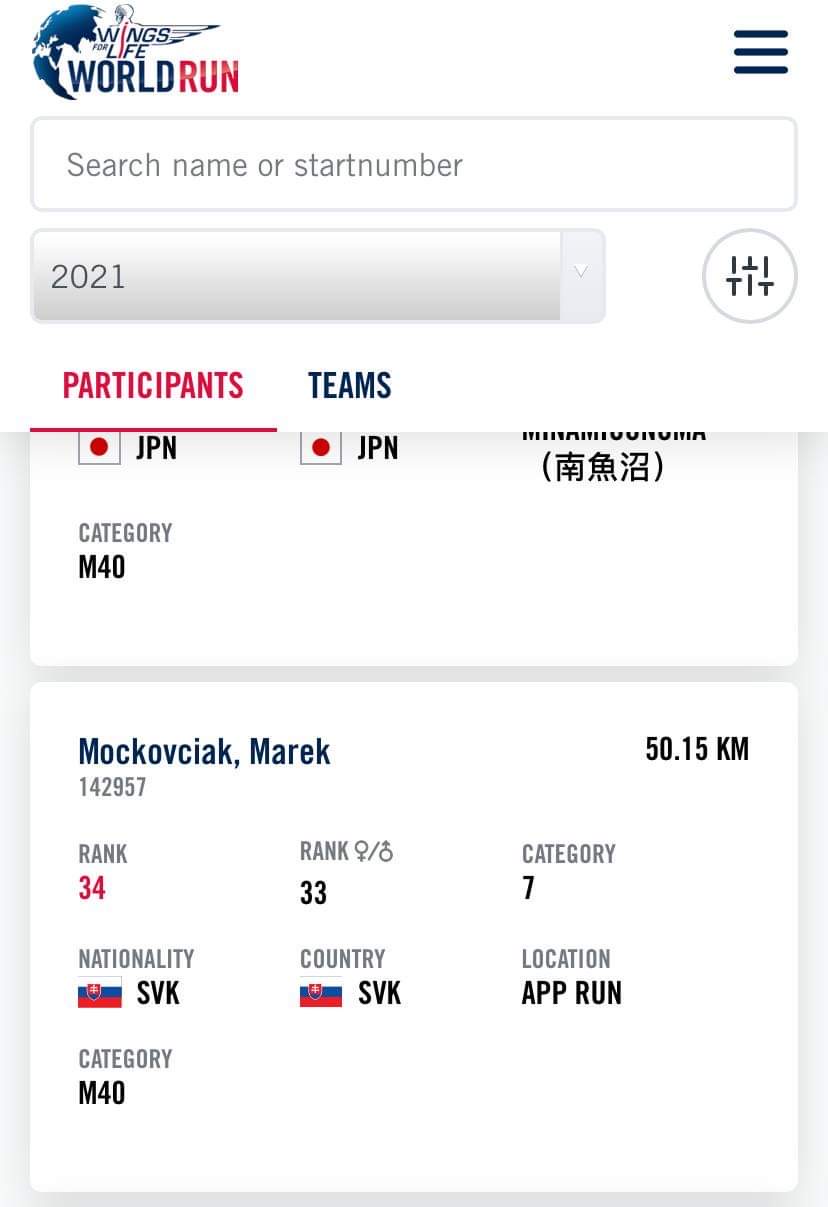Click start number 142957
Screen dimensions: 828x1207
click(112, 787)
